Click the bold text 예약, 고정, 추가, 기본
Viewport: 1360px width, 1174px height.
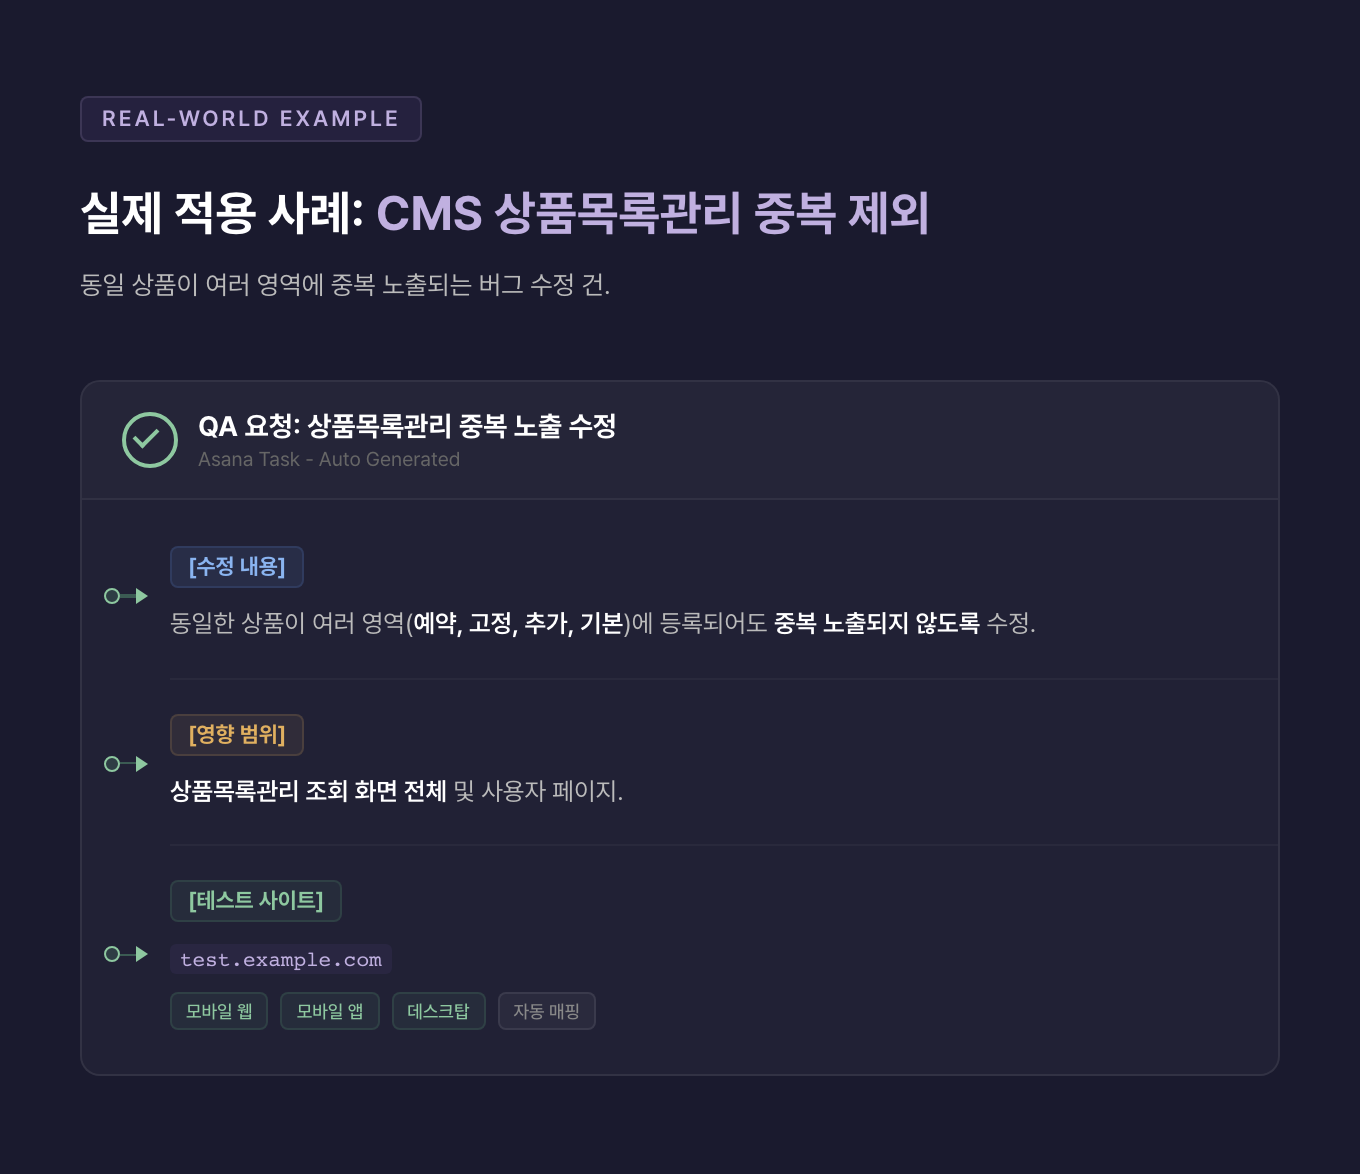518,623
